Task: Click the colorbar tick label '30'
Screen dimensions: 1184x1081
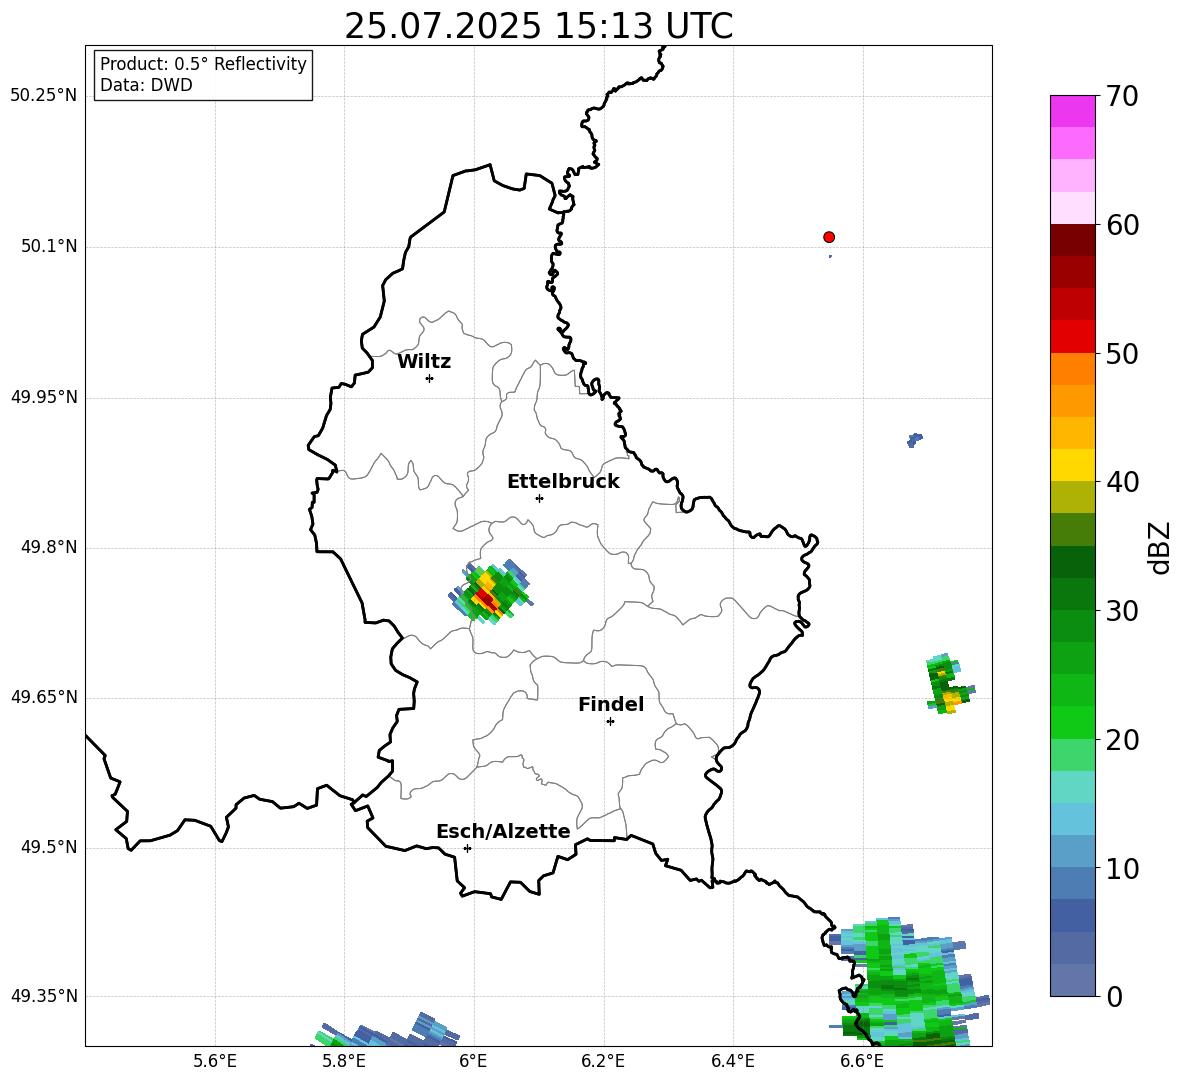Action: click(1122, 611)
